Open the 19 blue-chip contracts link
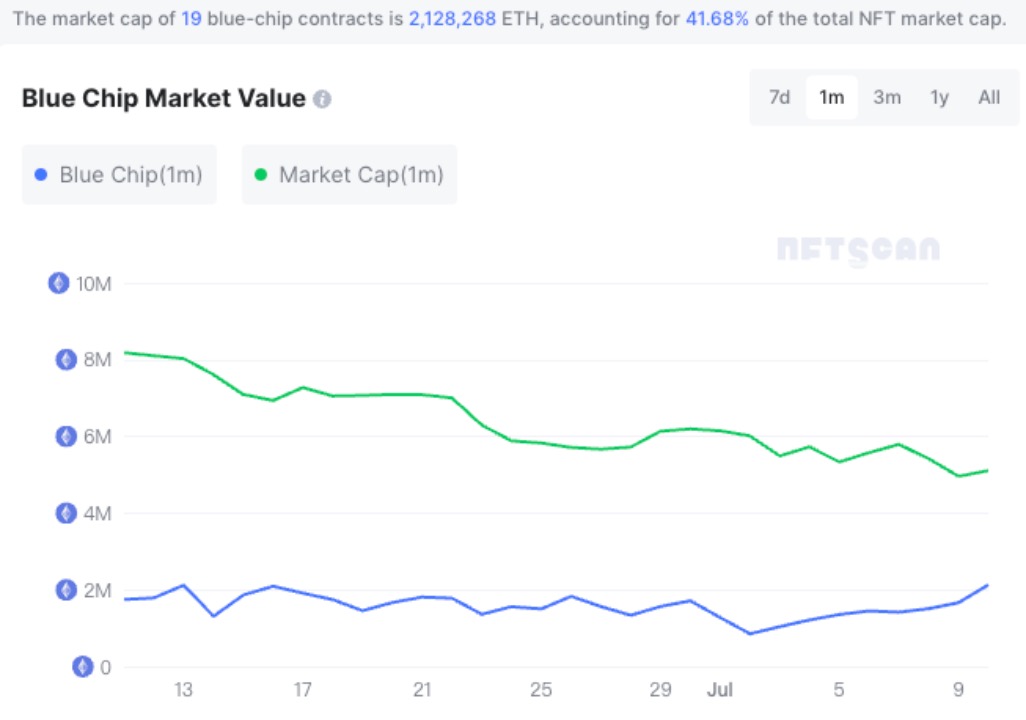The height and width of the screenshot is (720, 1026). (x=191, y=19)
